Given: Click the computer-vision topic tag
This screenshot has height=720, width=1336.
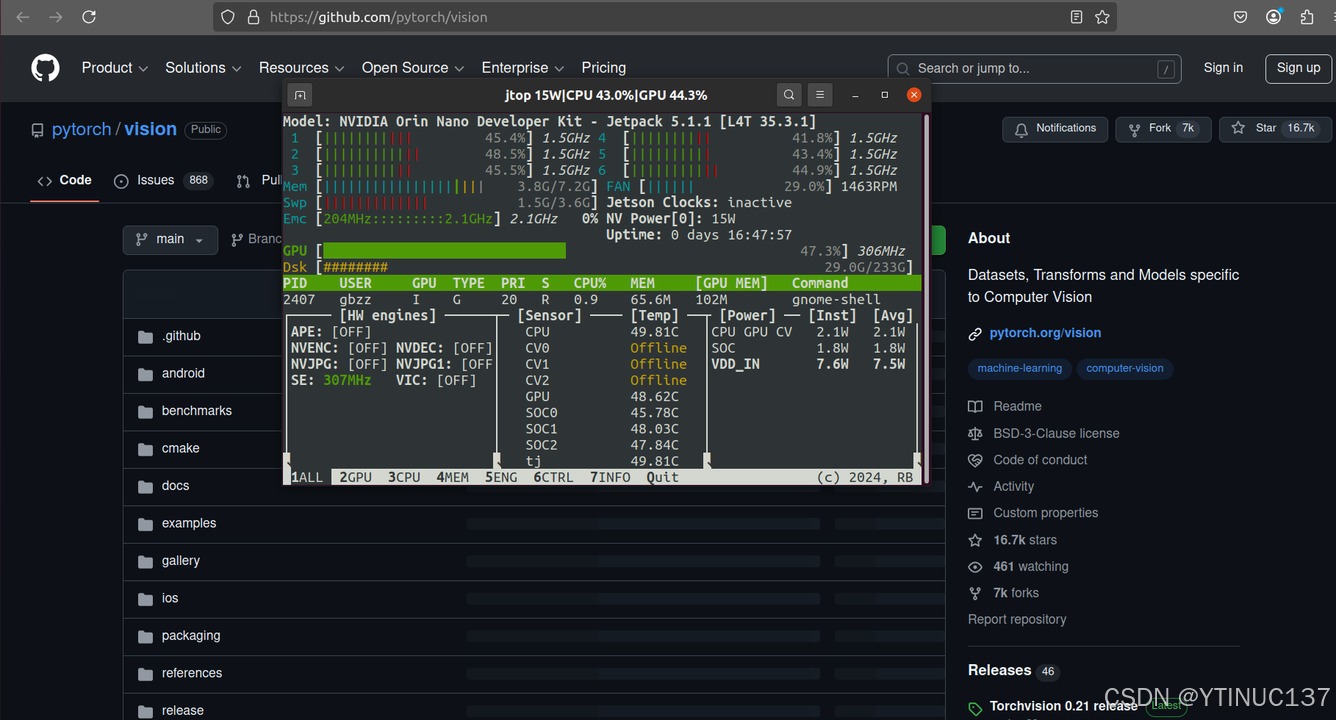Looking at the screenshot, I should point(1124,368).
